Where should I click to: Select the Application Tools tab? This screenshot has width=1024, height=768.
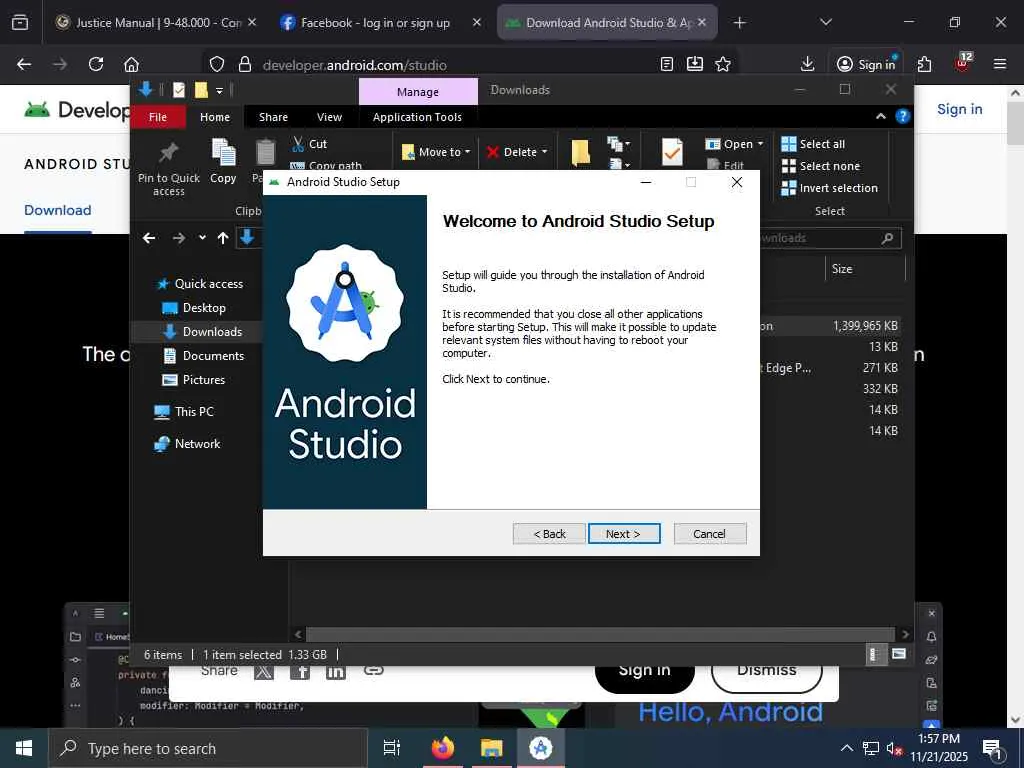(417, 117)
